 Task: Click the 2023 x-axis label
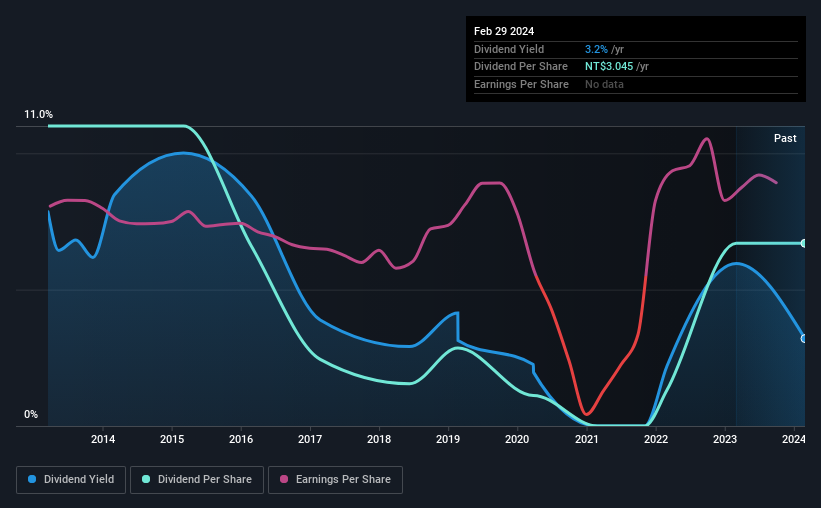click(725, 439)
